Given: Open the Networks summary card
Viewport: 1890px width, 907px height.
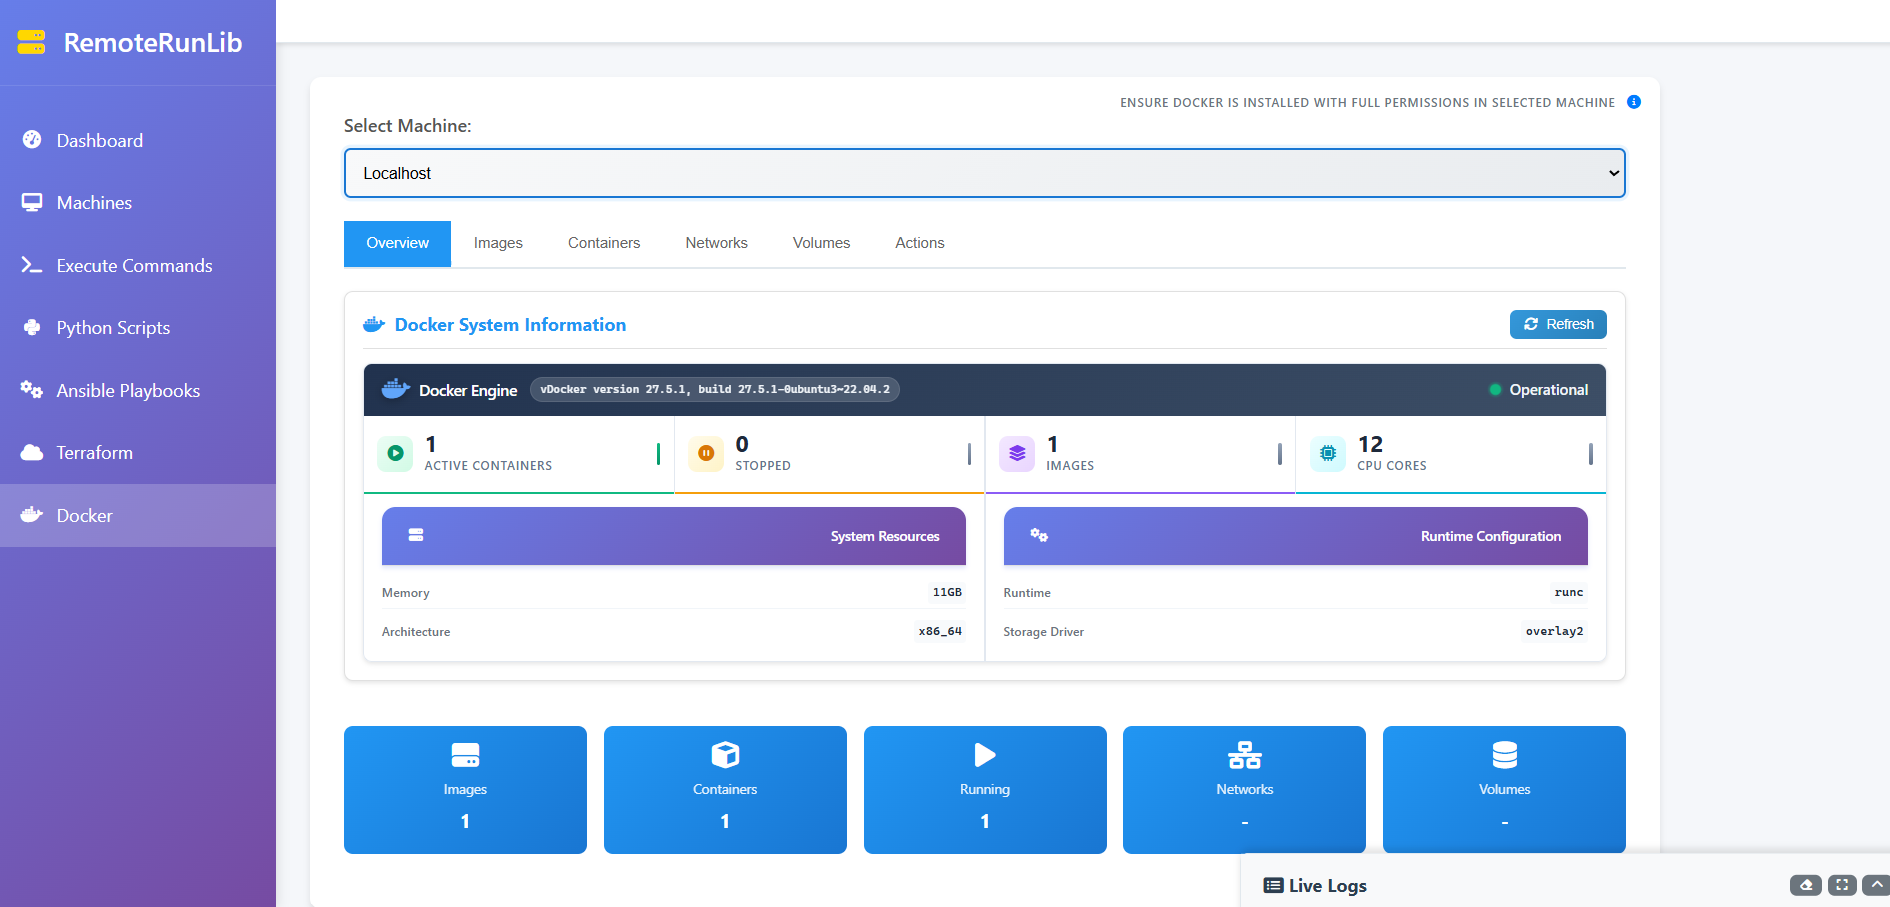Looking at the screenshot, I should coord(1244,790).
